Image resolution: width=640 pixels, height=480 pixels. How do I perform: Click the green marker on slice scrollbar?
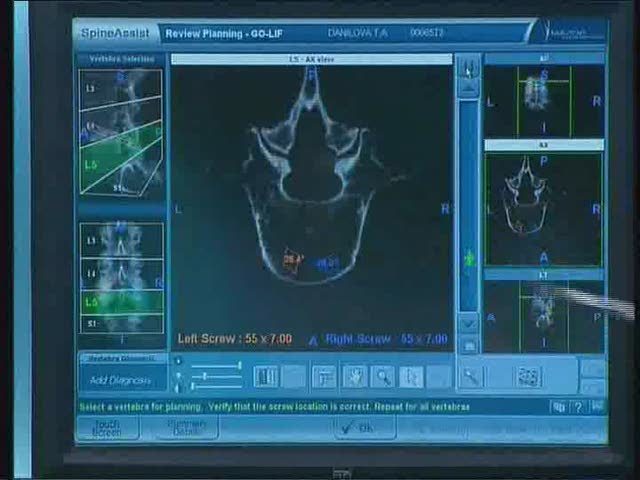click(468, 259)
